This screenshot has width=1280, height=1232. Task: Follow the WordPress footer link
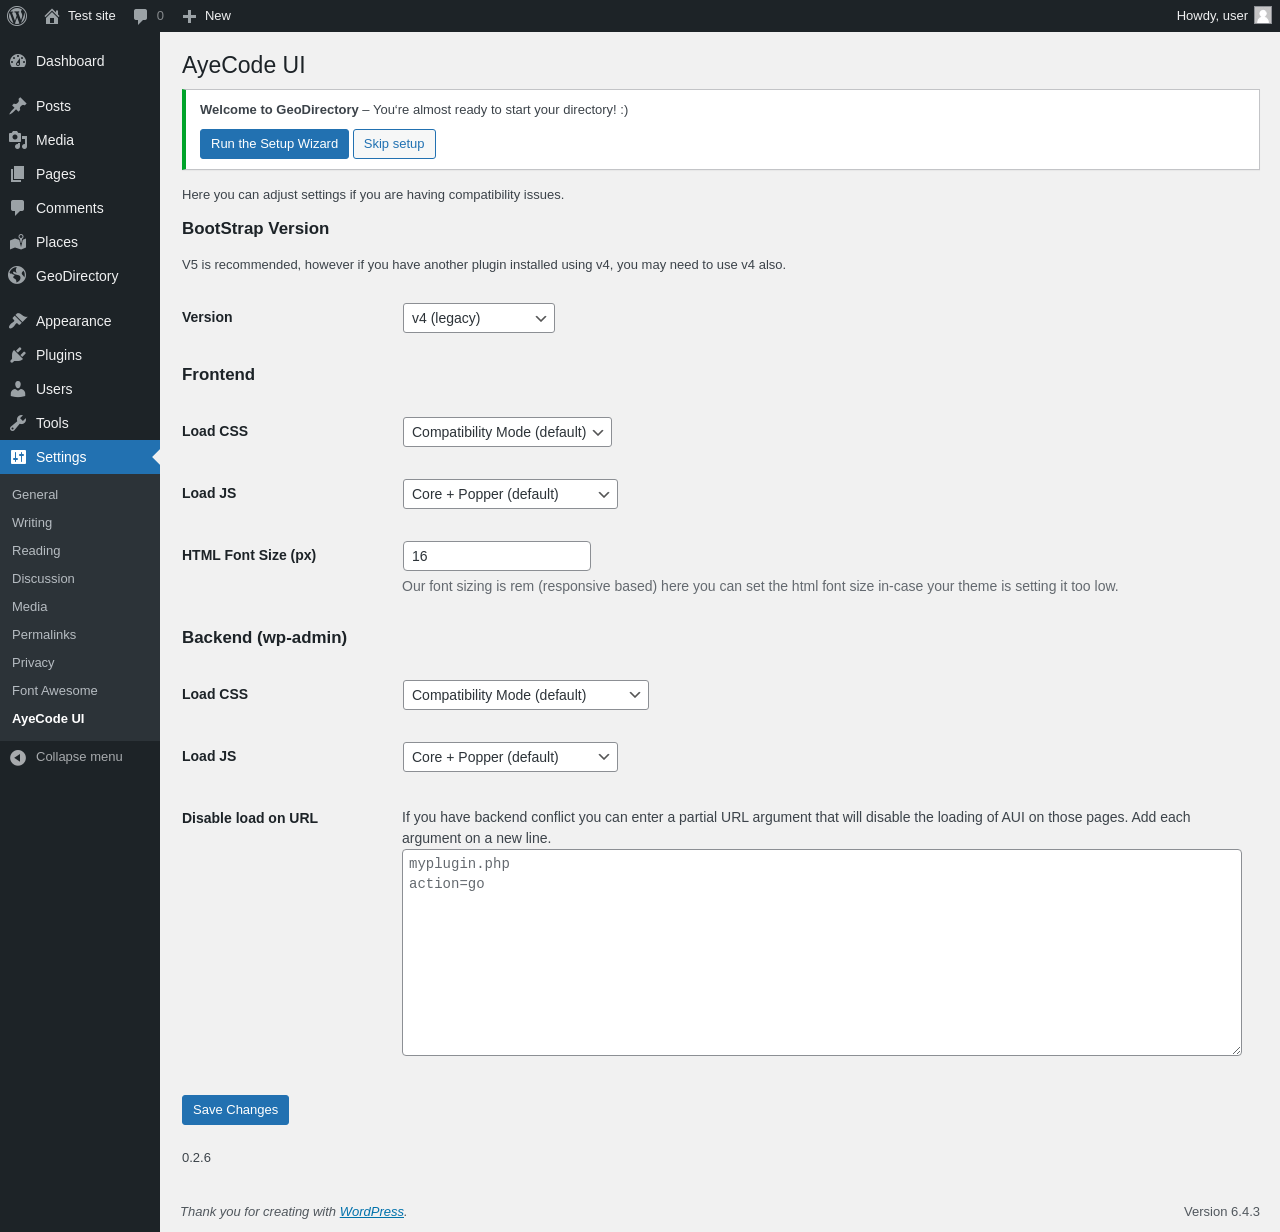pos(372,1211)
